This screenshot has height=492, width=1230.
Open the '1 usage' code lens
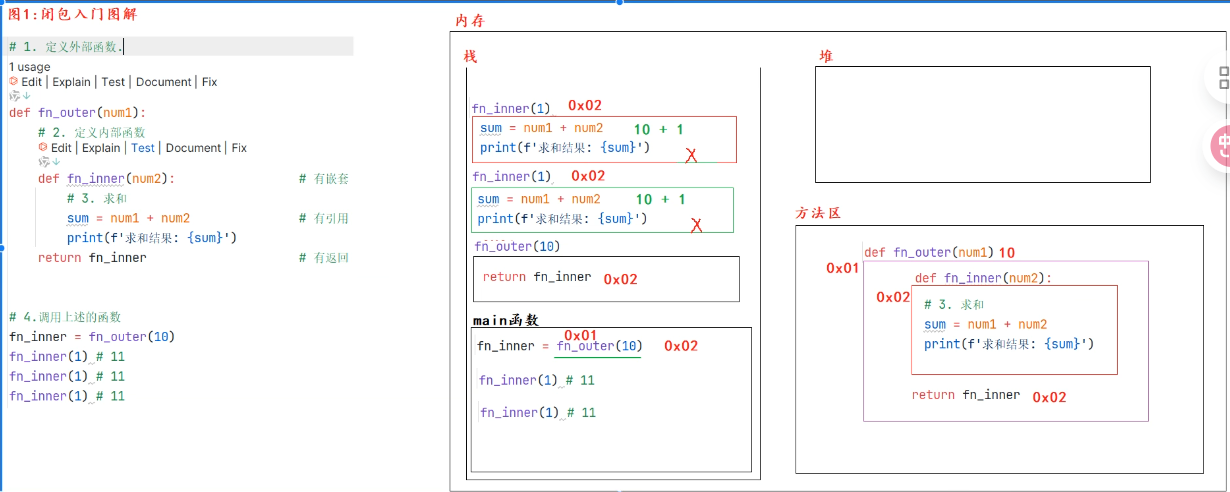(29, 67)
